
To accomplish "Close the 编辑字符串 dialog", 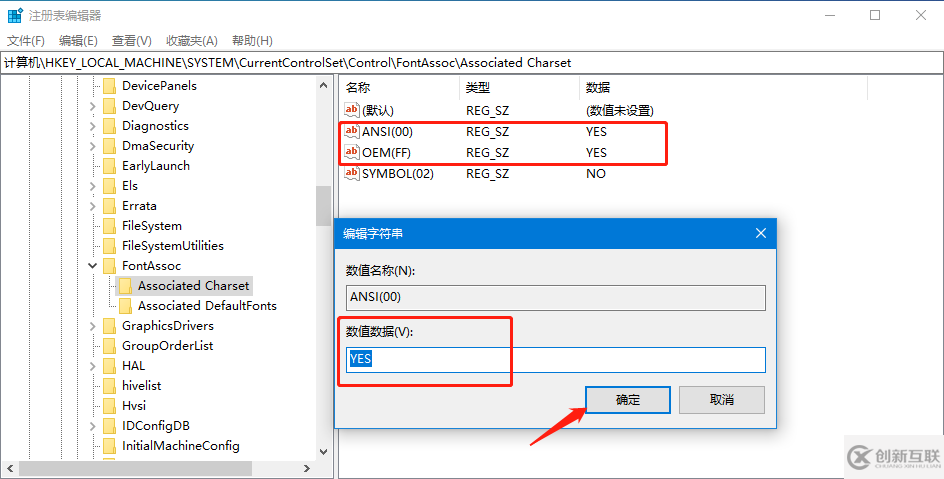I will tap(761, 233).
